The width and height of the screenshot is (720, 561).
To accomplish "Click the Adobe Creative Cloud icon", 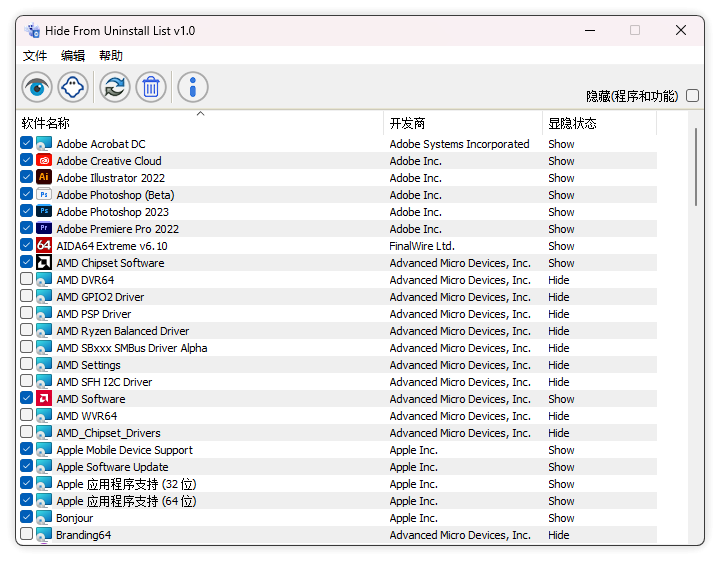I will pos(44,161).
